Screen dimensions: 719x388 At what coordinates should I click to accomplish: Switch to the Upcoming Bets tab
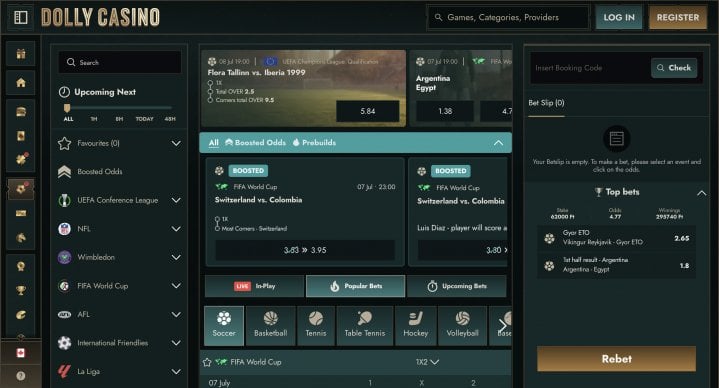(x=457, y=286)
